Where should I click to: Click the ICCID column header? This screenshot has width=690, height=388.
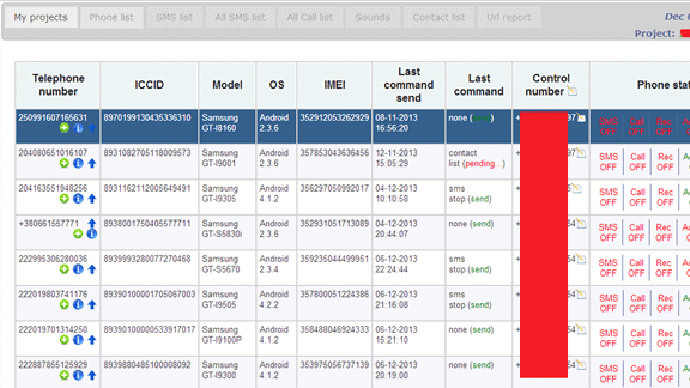coord(149,85)
